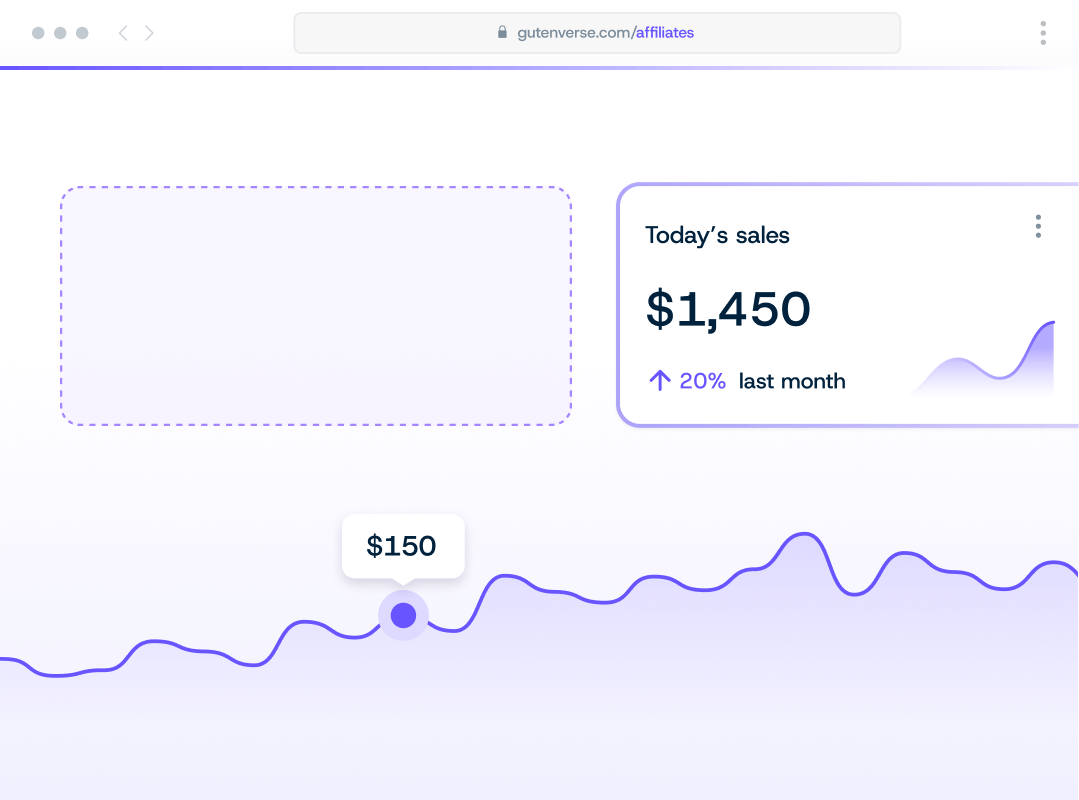Click the first gray window dot
This screenshot has width=1079, height=800.
[x=38, y=33]
